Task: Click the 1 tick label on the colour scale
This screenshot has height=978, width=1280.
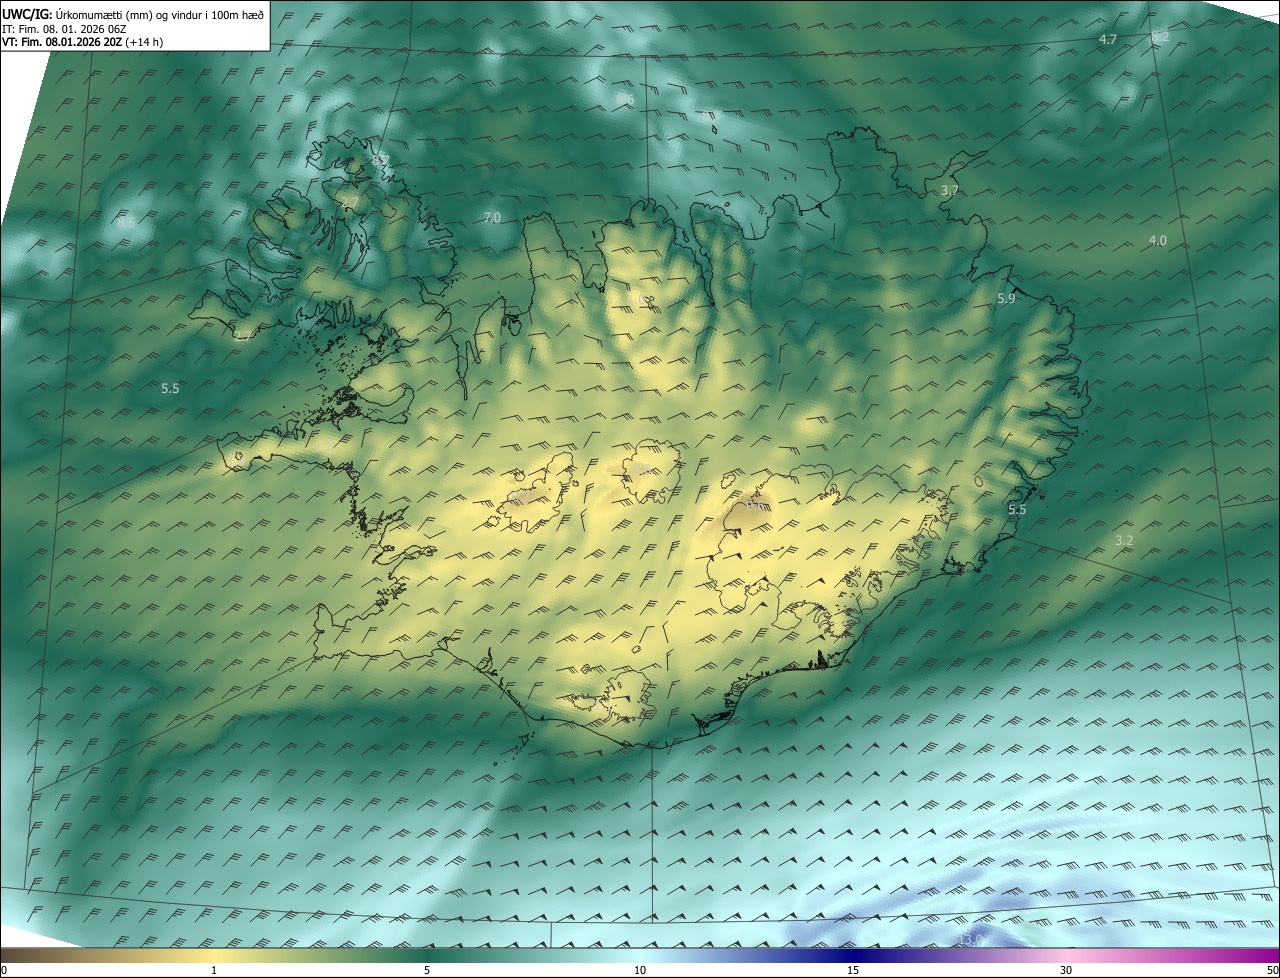Action: pyautogui.click(x=214, y=970)
